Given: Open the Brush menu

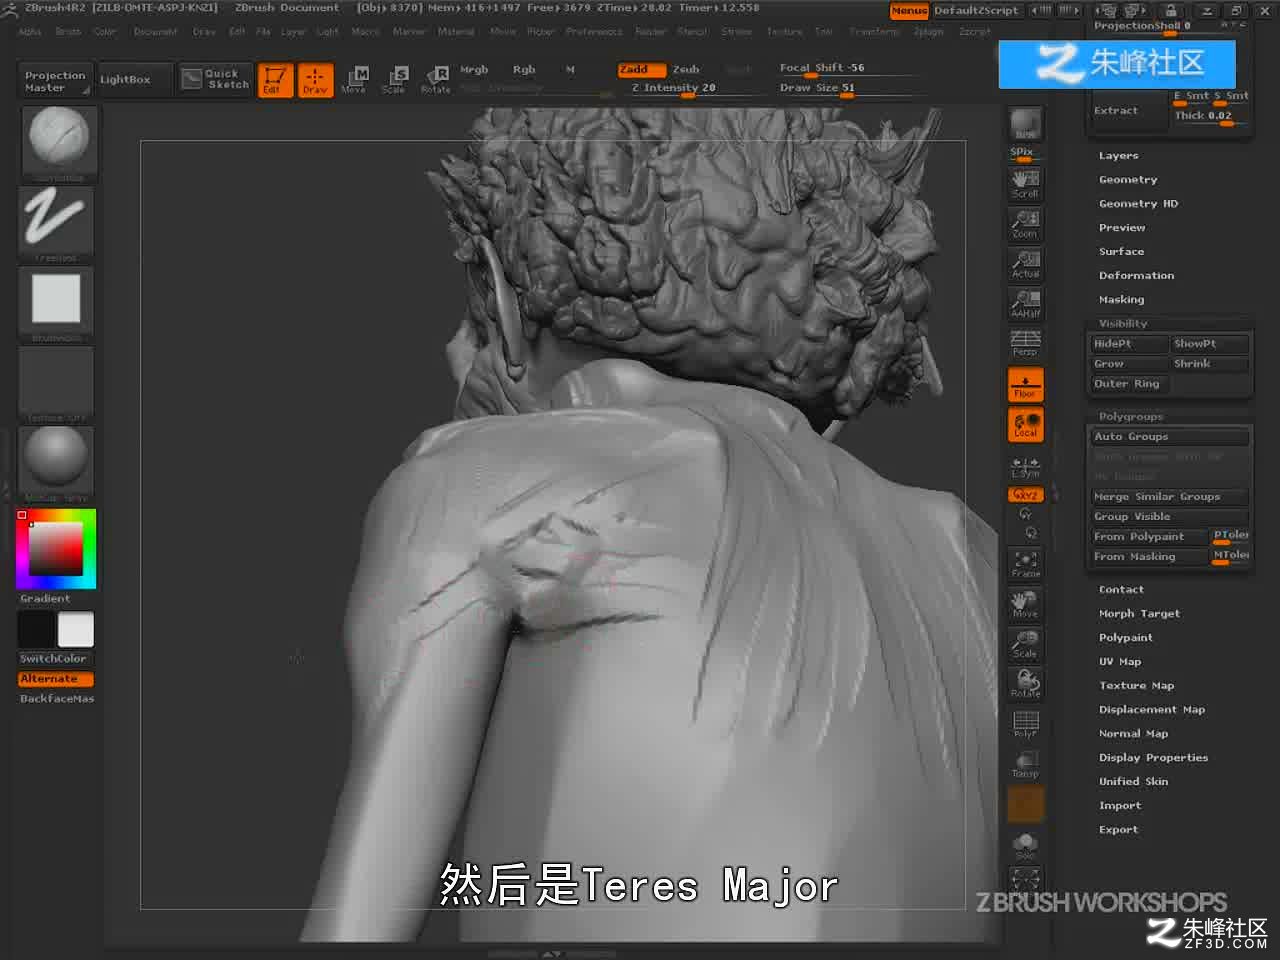Looking at the screenshot, I should coord(68,32).
